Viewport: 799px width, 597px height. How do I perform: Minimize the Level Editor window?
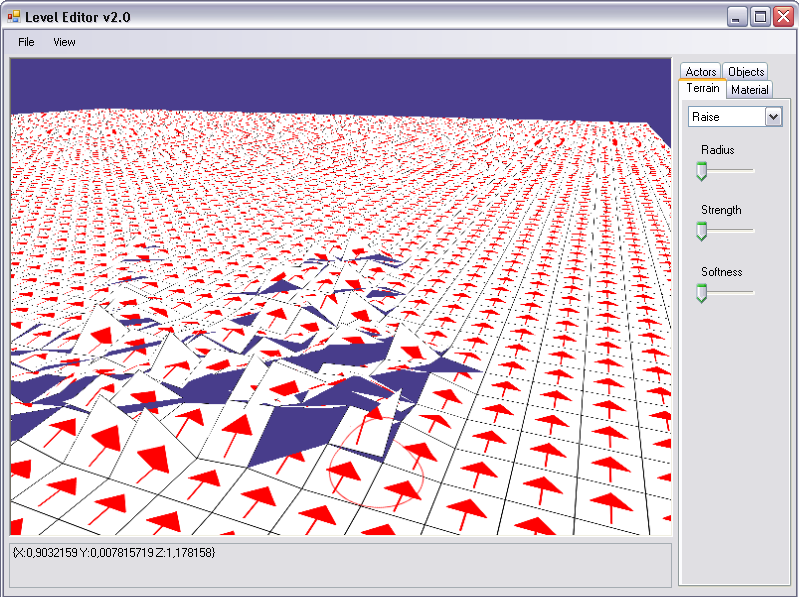(737, 17)
